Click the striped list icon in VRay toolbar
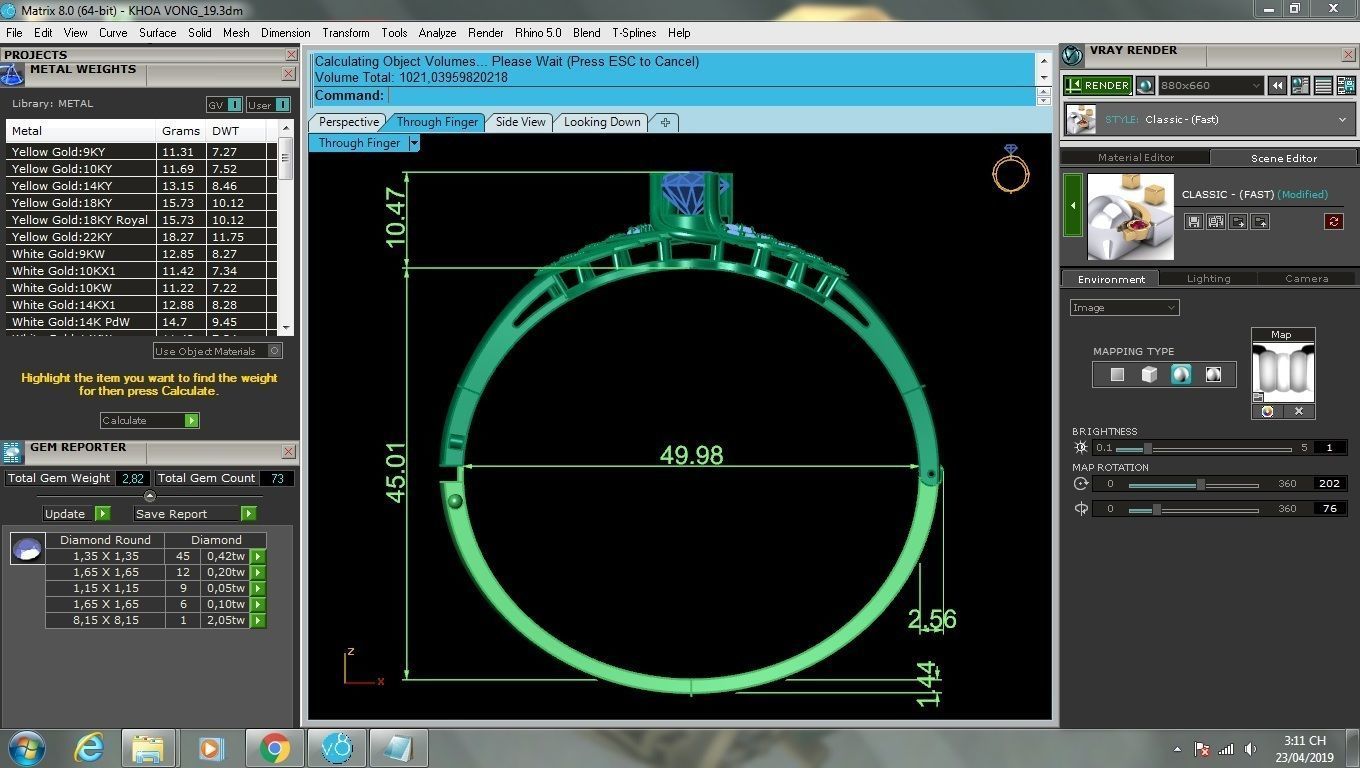This screenshot has width=1360, height=768. pyautogui.click(x=1322, y=86)
